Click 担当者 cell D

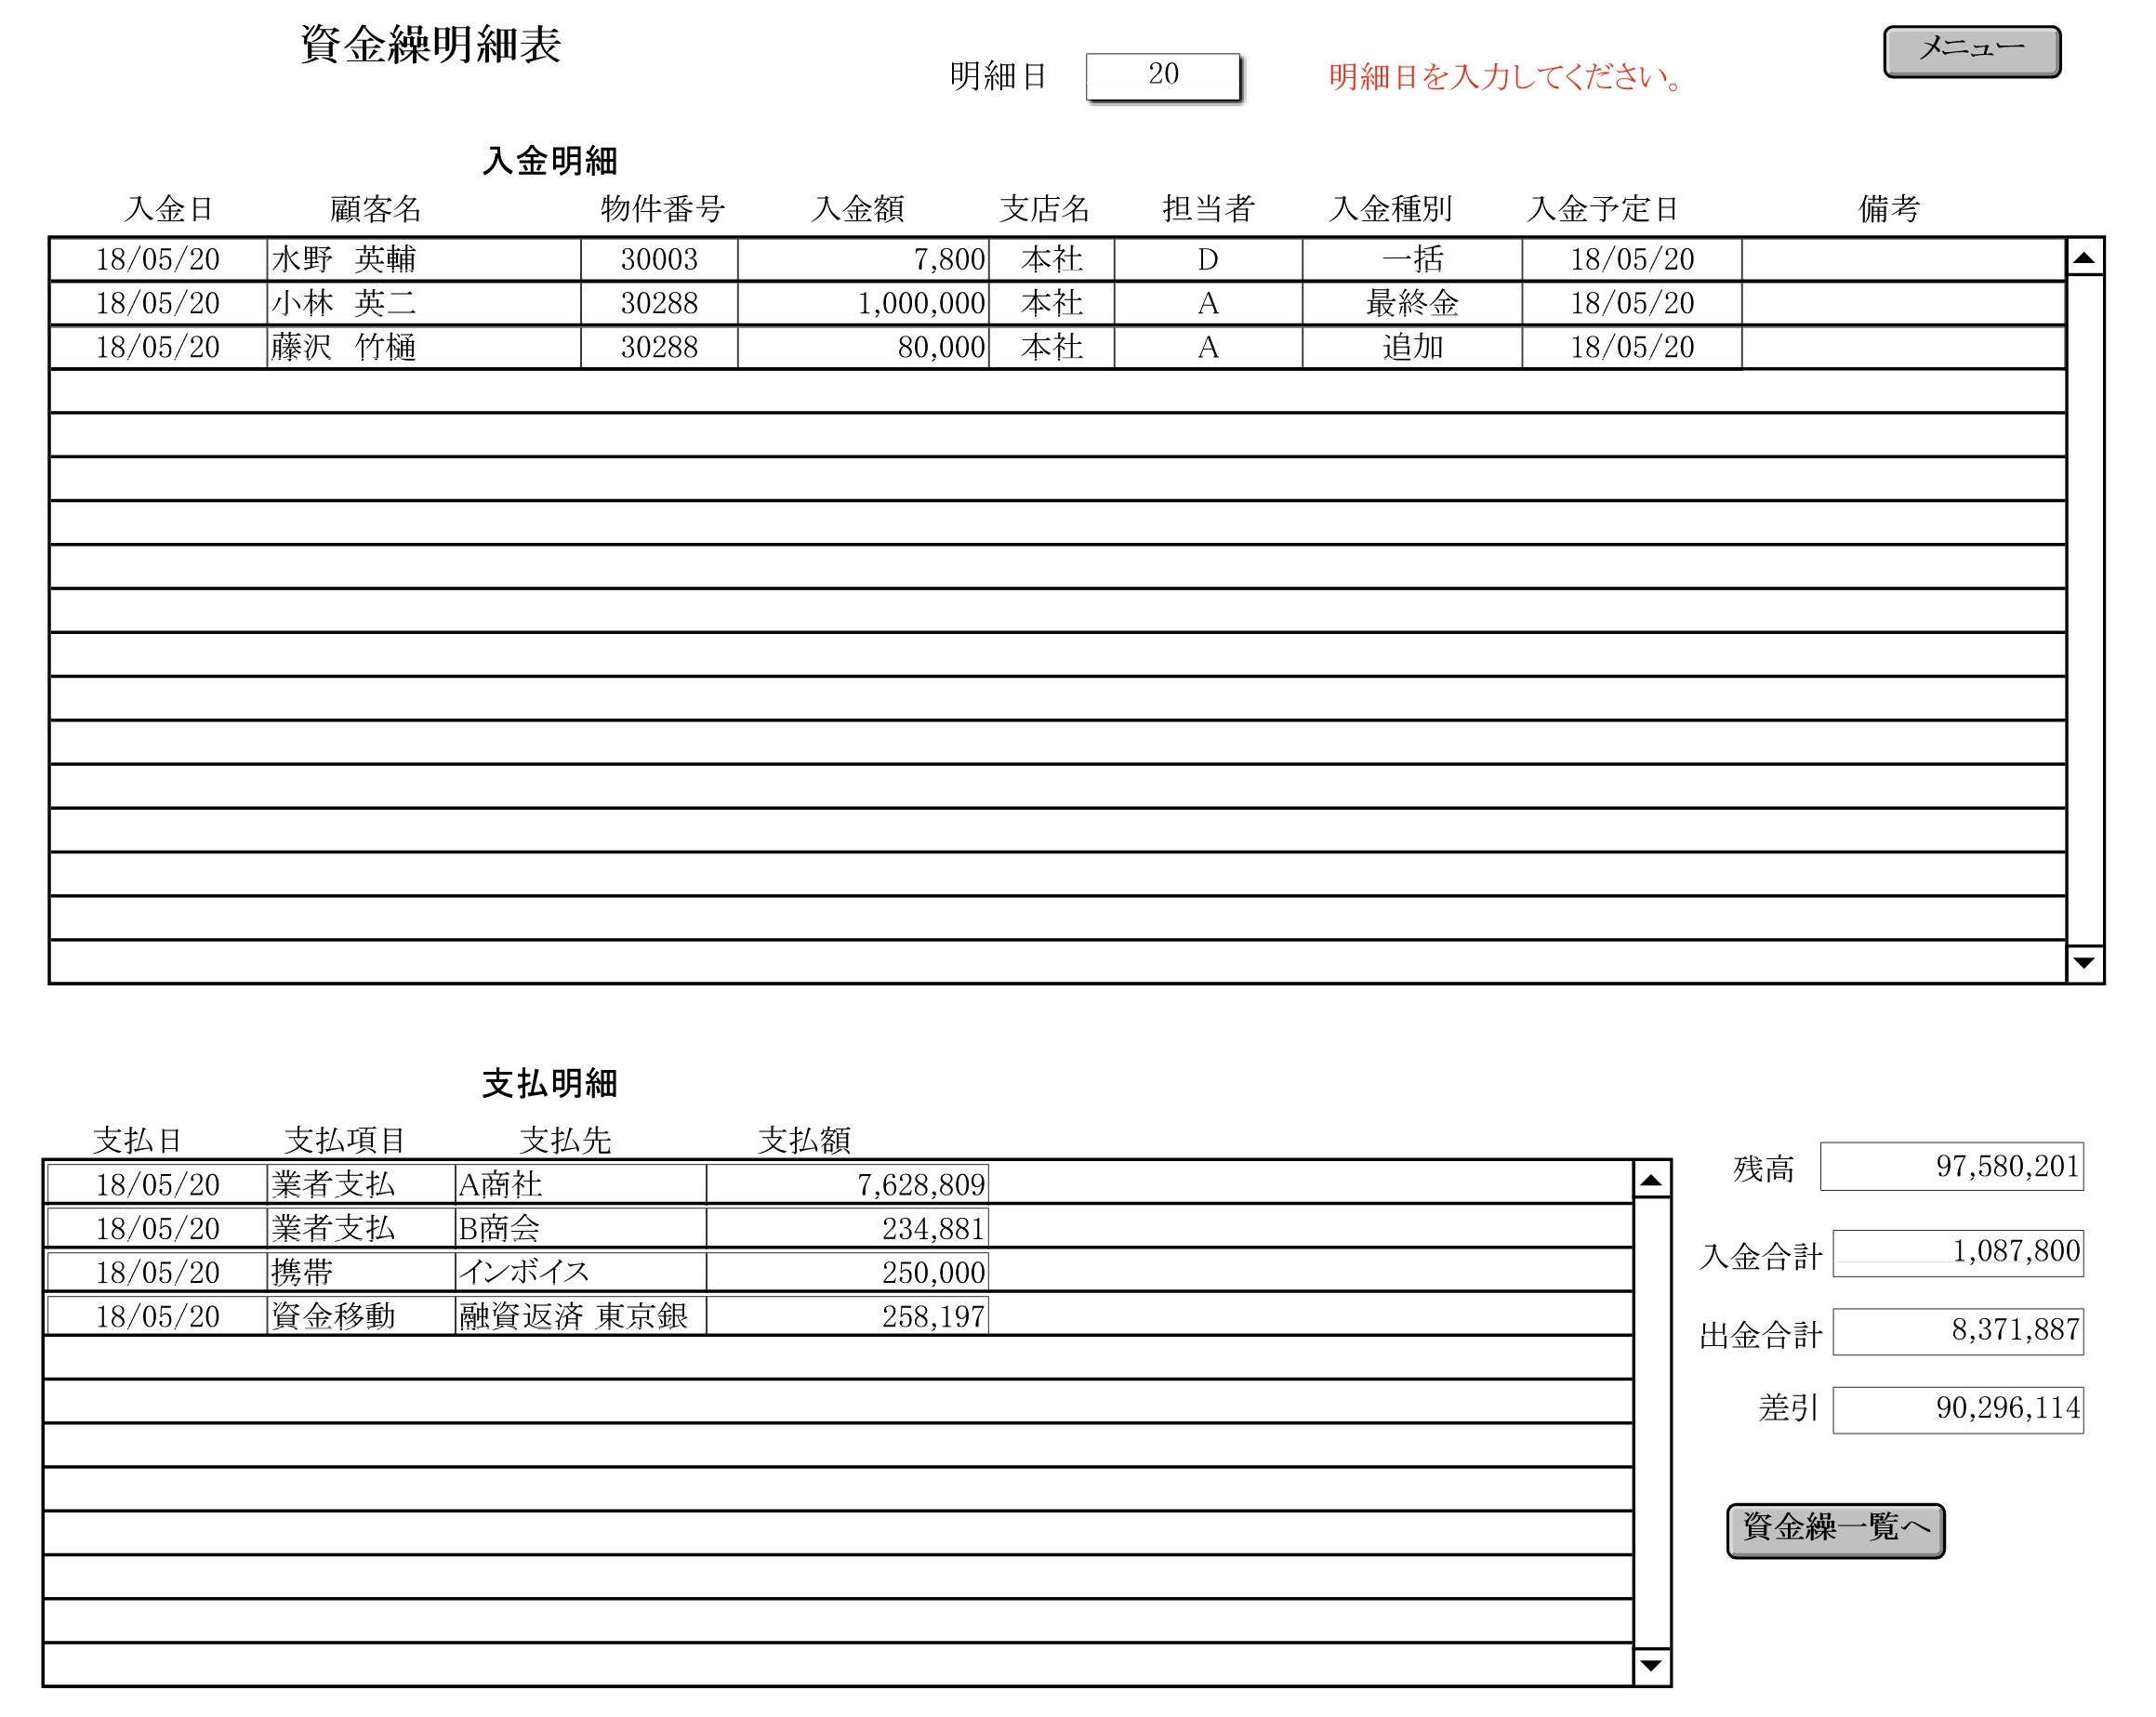click(1208, 259)
